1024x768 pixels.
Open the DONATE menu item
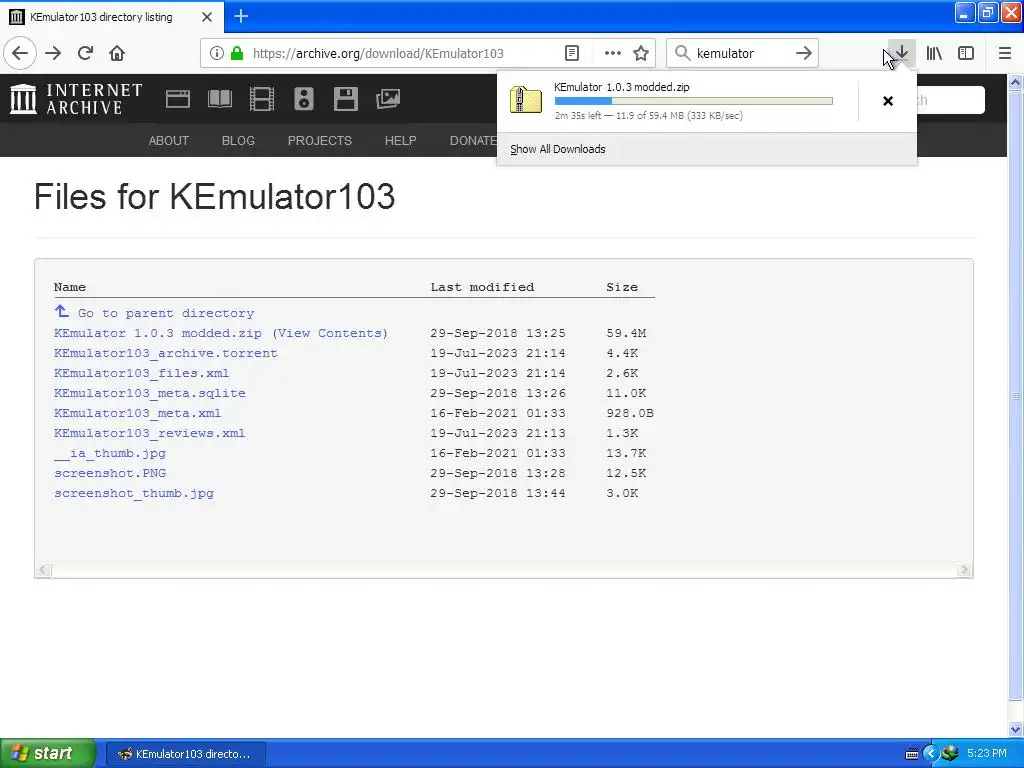(x=473, y=140)
